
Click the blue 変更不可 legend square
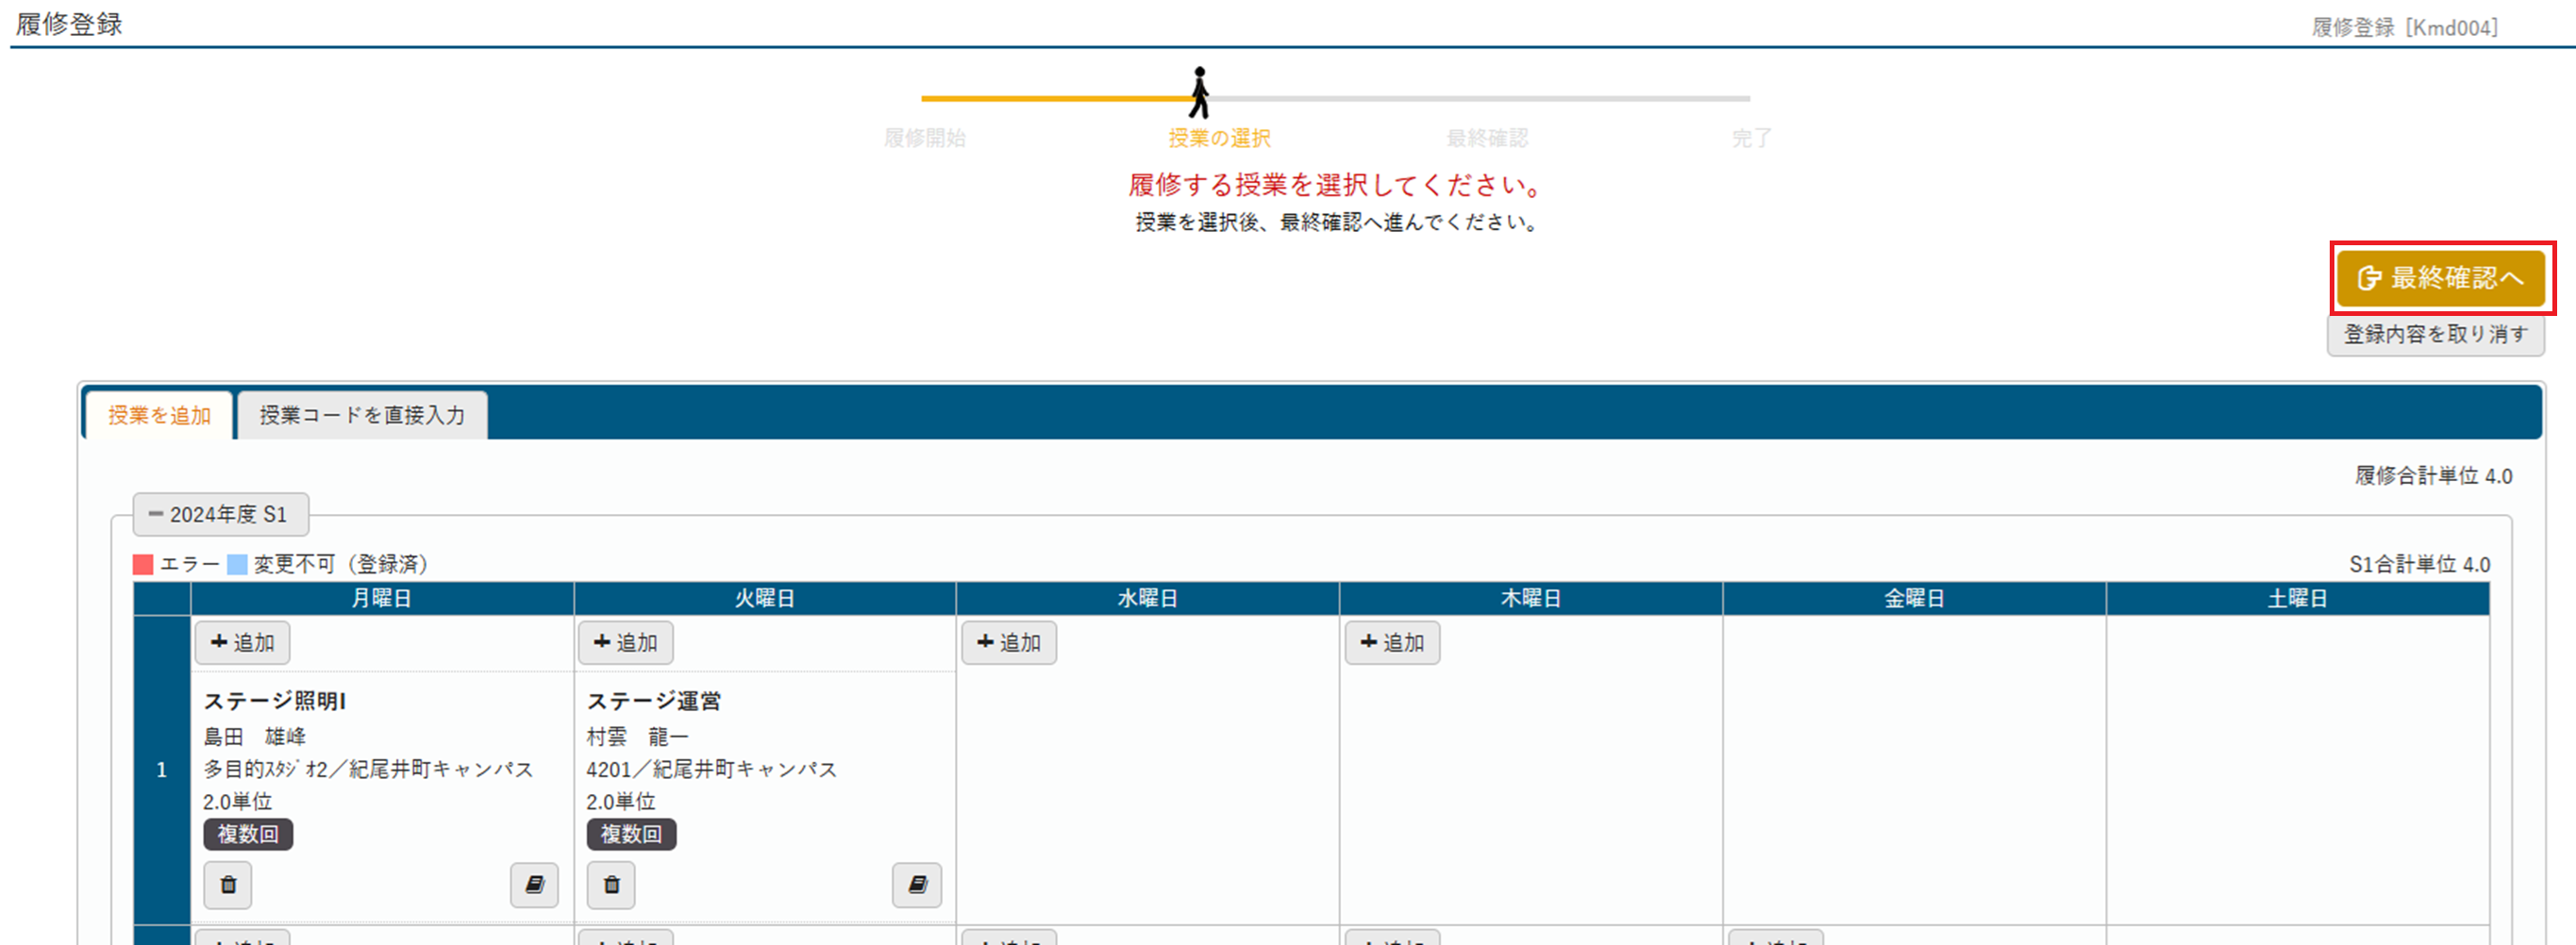pos(237,565)
